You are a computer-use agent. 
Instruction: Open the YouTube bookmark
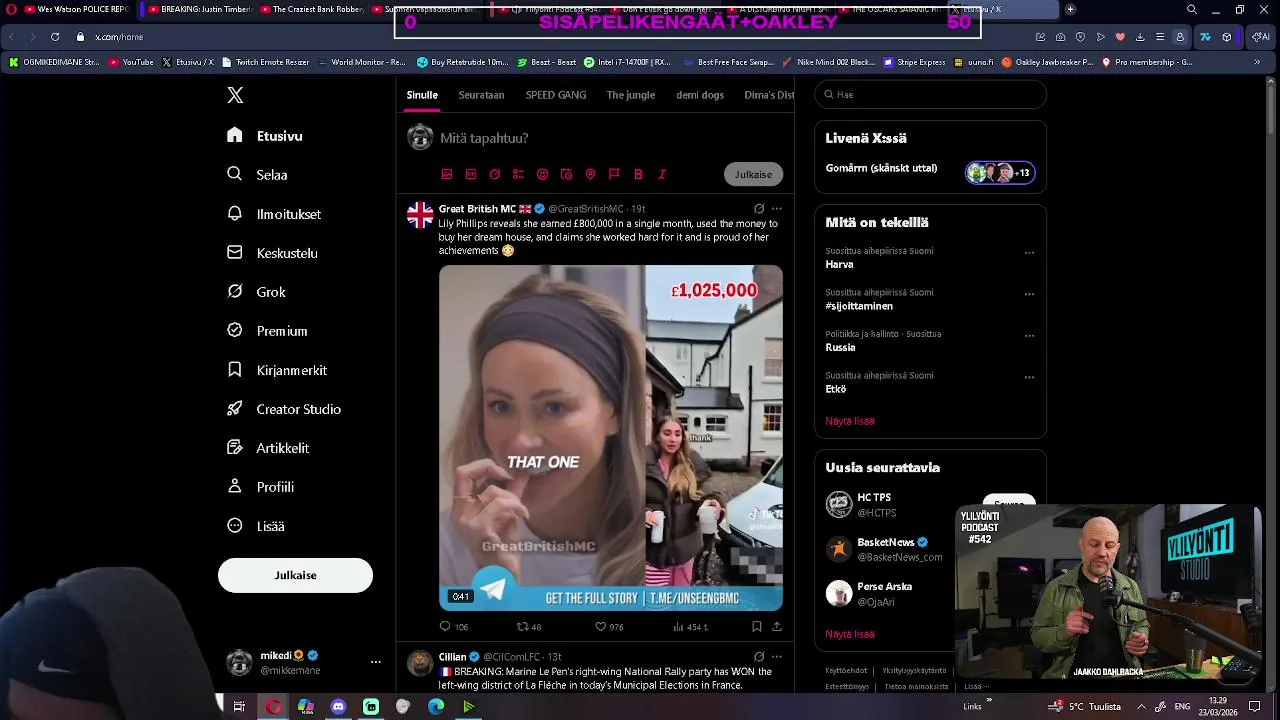(x=132, y=62)
